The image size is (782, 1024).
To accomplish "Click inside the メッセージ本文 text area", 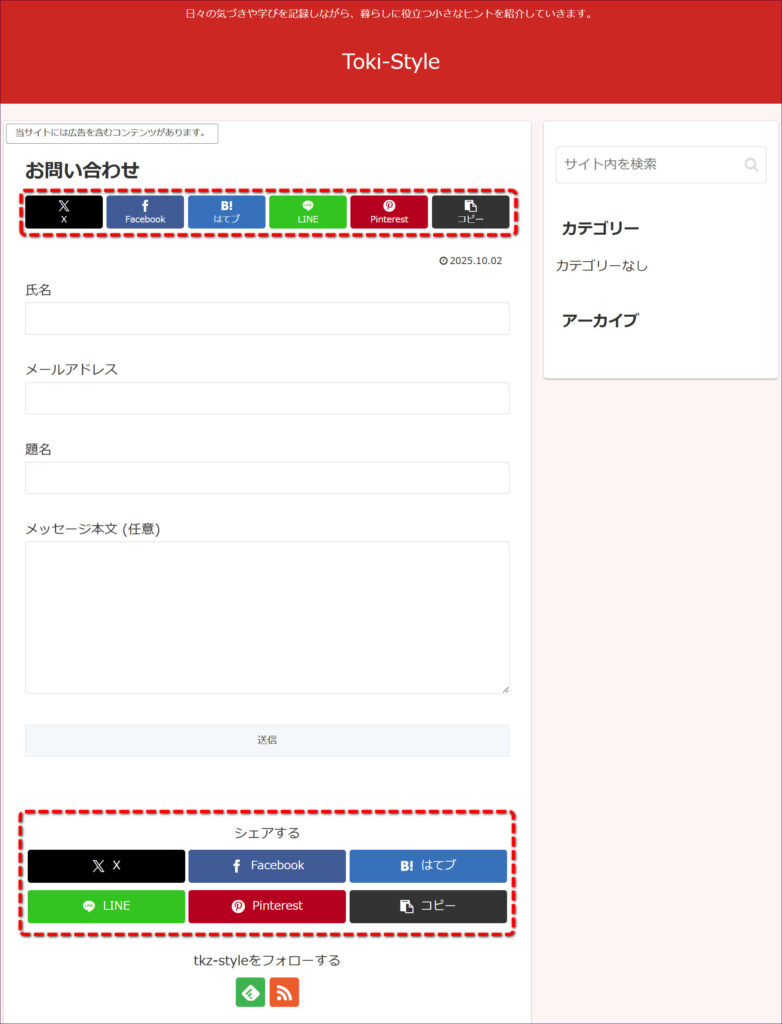I will 267,617.
